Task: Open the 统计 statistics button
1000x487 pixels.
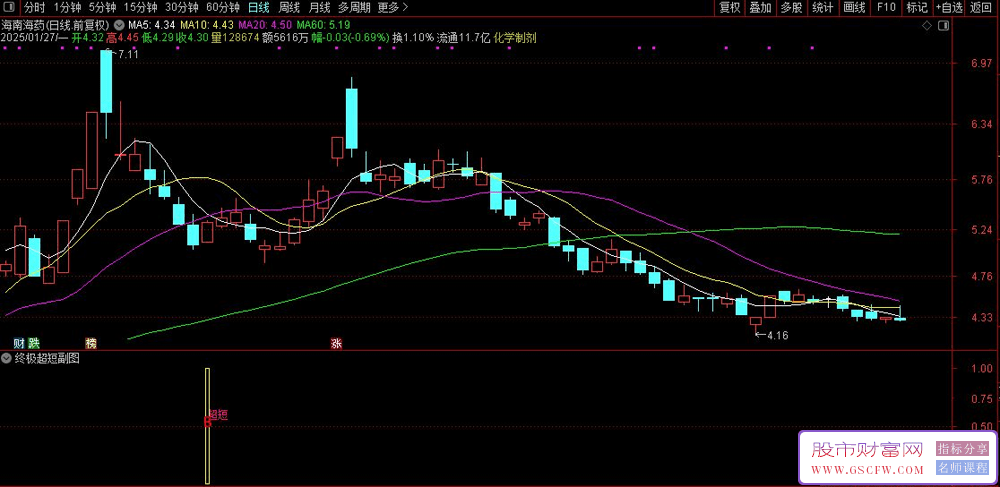Action: [823, 8]
